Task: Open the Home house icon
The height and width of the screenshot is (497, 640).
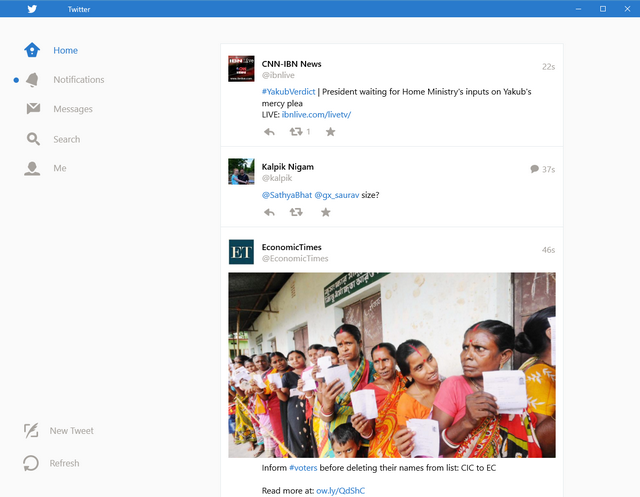Action: [32, 50]
